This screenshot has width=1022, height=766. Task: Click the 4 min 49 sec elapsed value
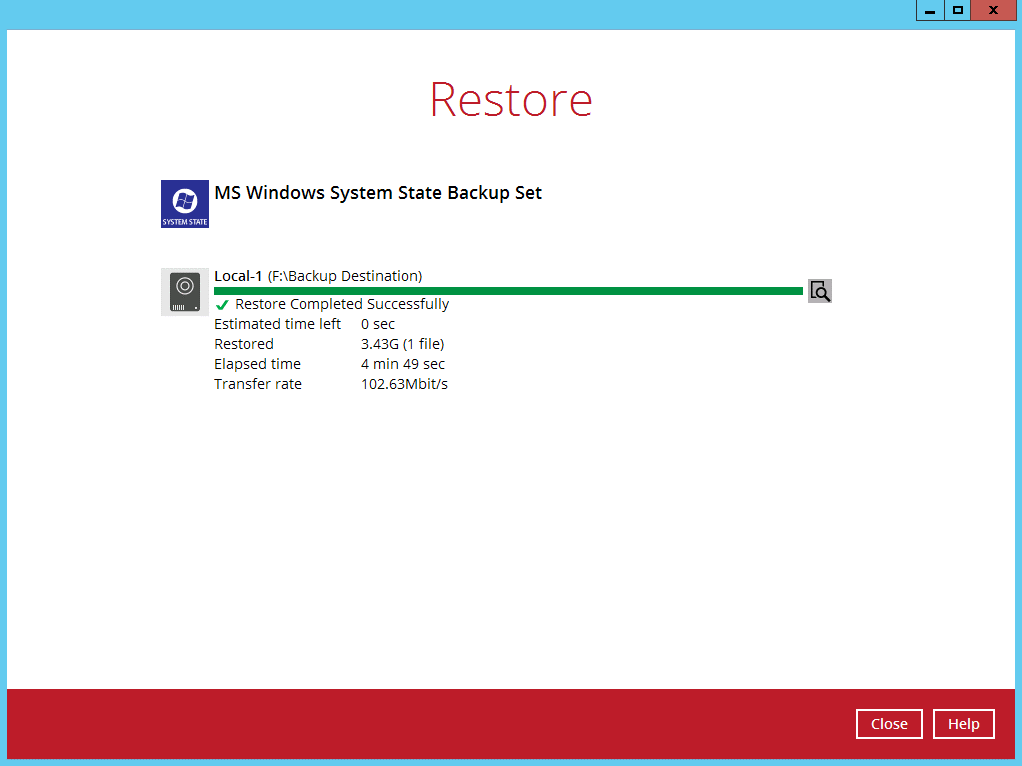403,364
